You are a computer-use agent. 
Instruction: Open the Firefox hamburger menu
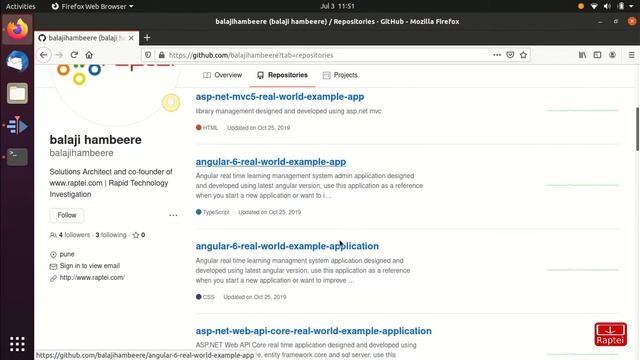pyautogui.click(x=631, y=55)
